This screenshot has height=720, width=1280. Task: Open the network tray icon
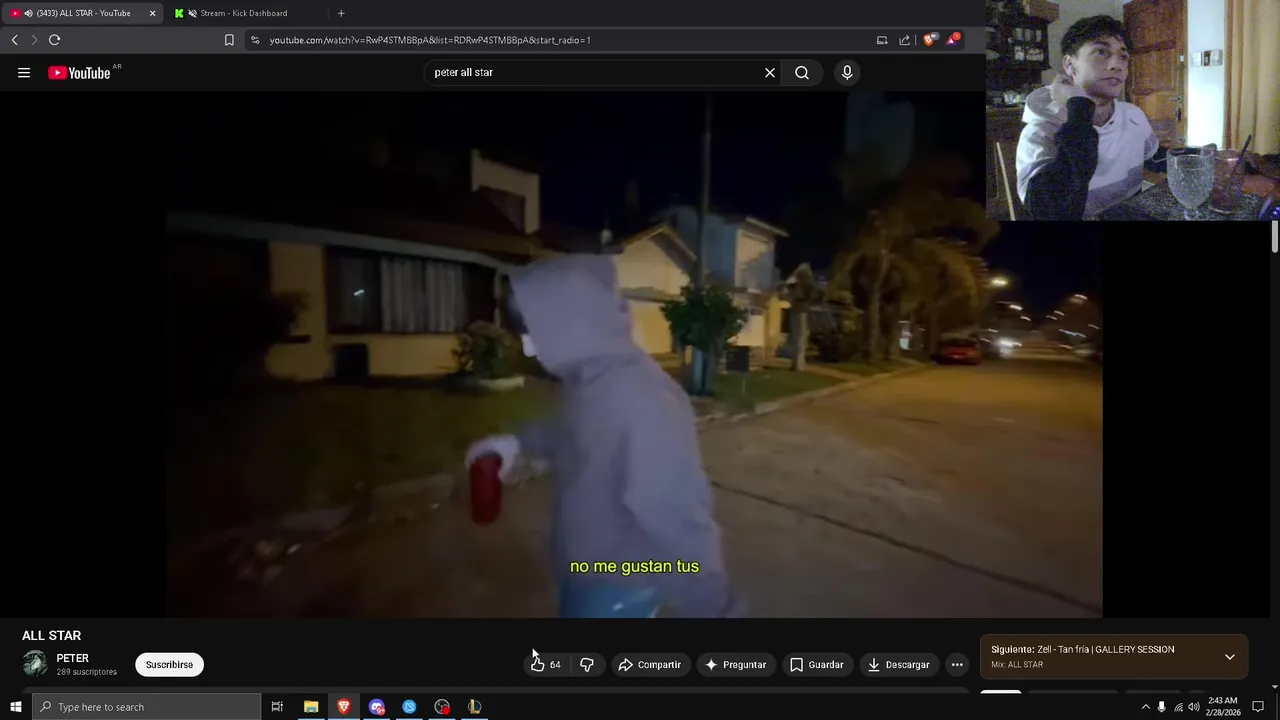coord(1177,707)
